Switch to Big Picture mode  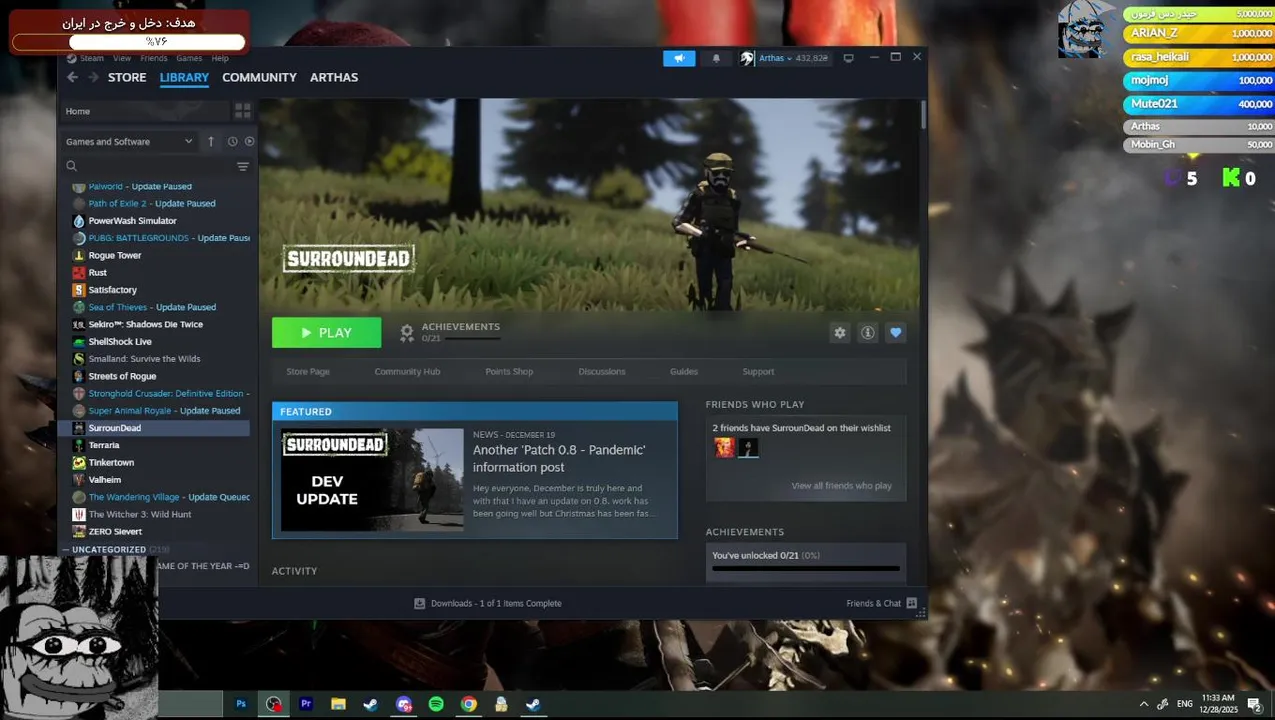(849, 58)
